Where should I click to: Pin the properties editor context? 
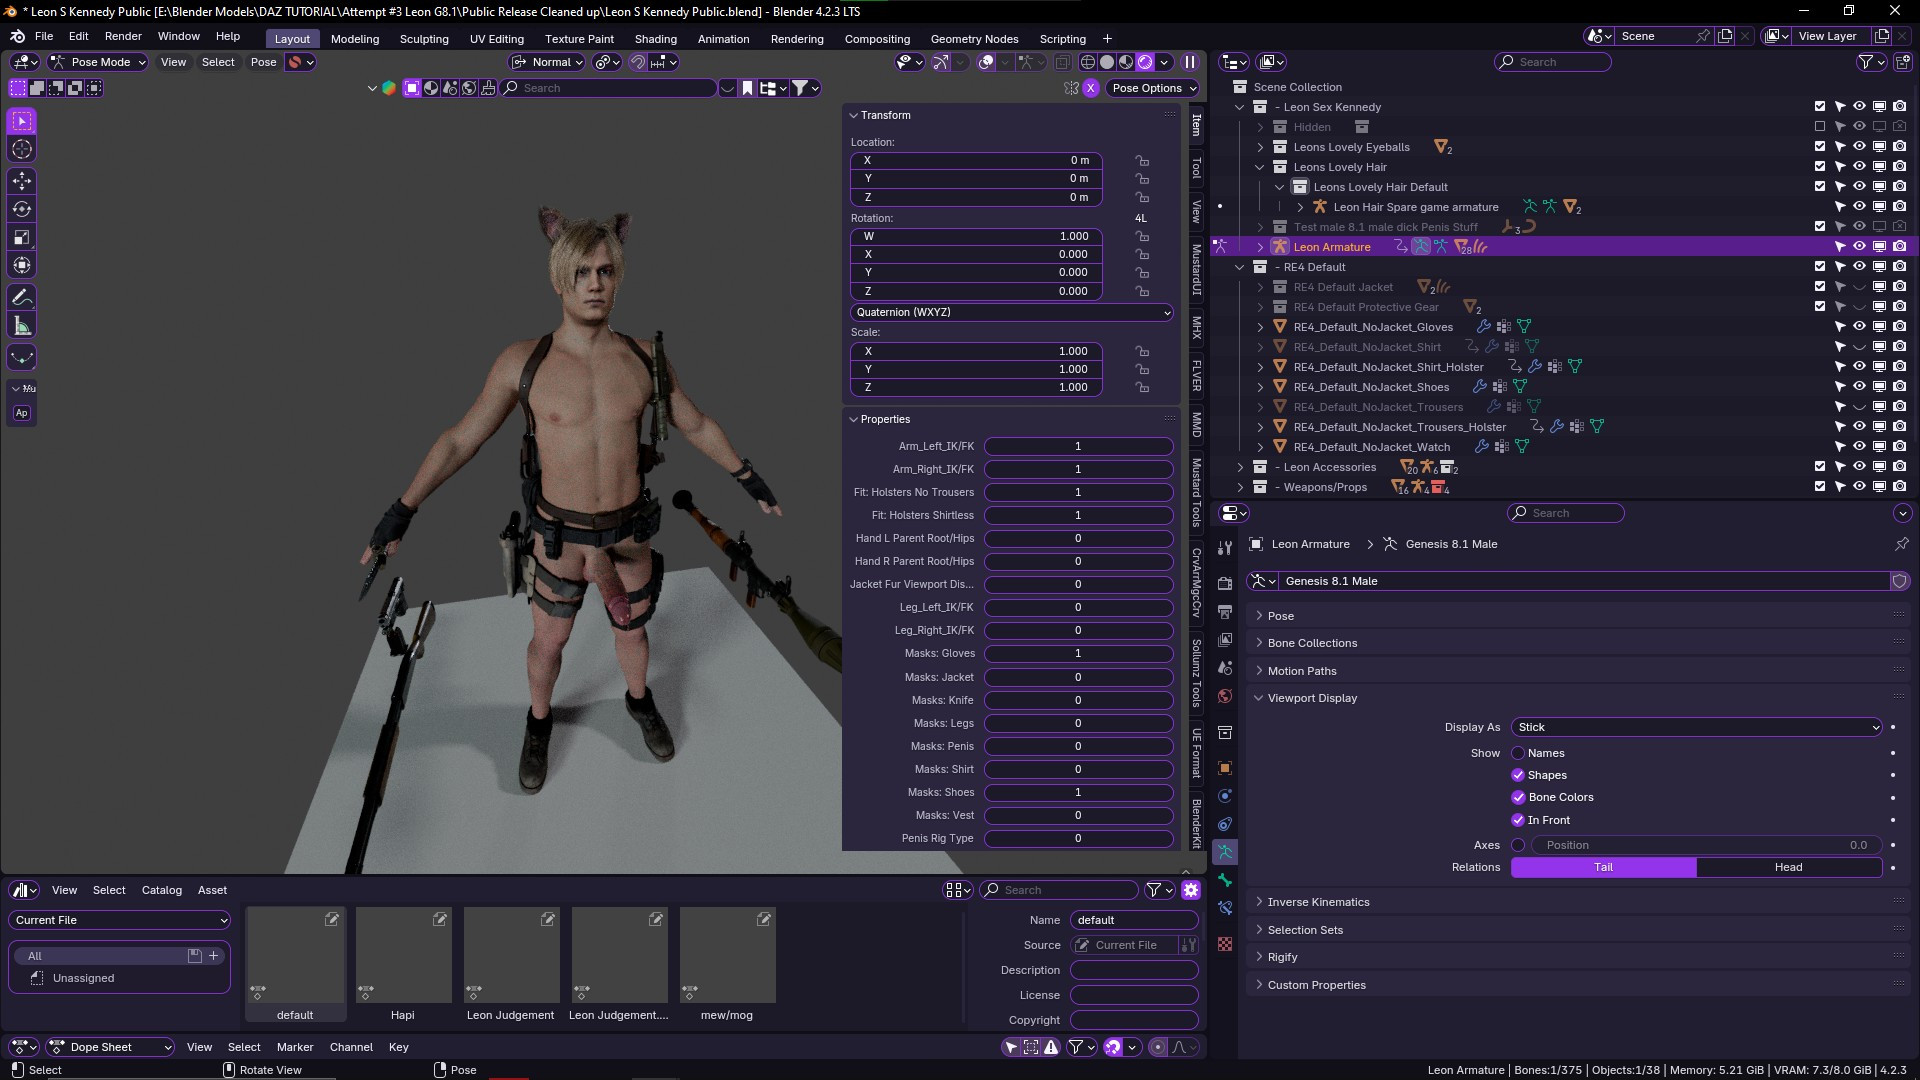click(x=1902, y=544)
